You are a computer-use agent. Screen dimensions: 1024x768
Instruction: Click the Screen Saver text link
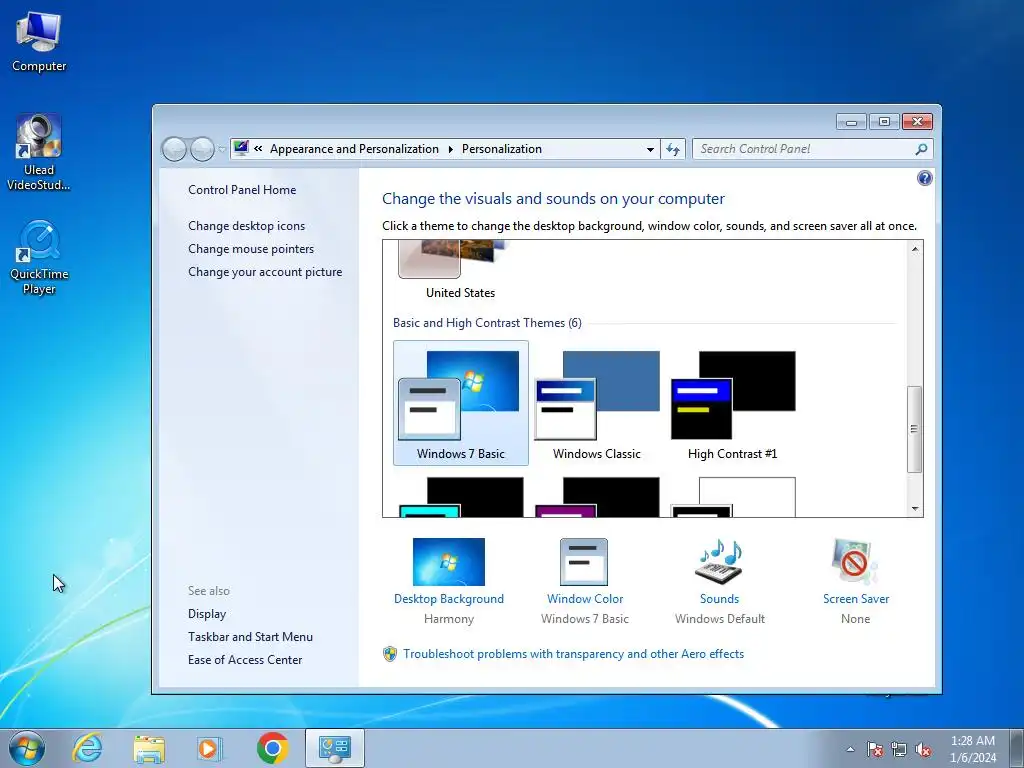(x=856, y=599)
